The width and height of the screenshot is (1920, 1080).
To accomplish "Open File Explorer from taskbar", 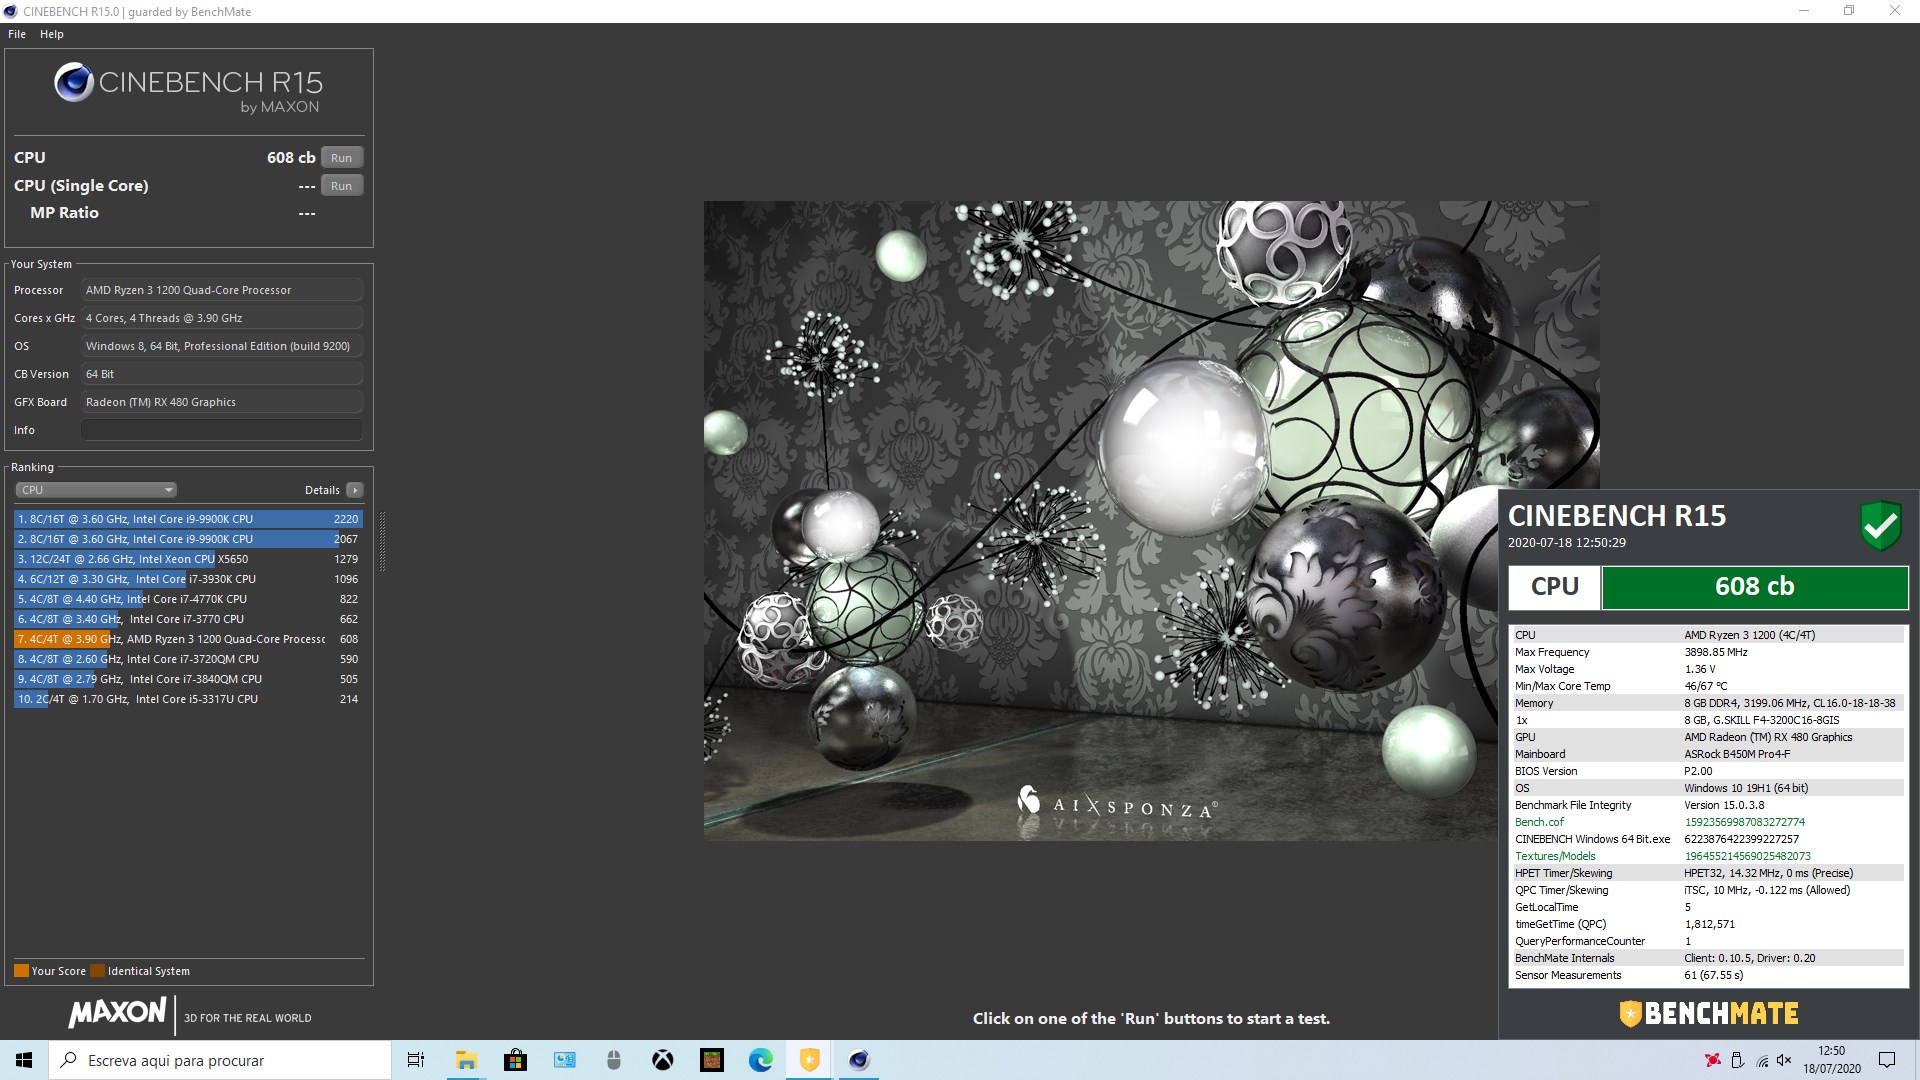I will (x=466, y=1060).
